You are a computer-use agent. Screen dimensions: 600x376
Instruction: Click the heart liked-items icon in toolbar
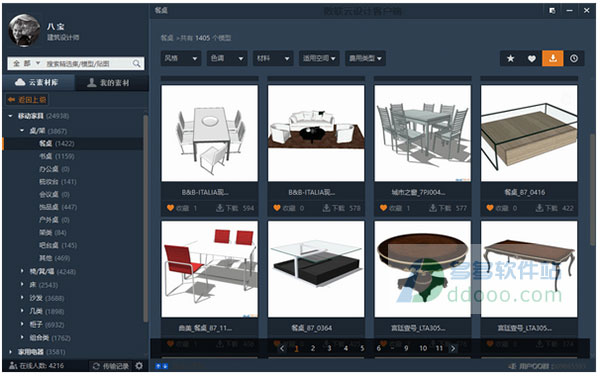(532, 59)
